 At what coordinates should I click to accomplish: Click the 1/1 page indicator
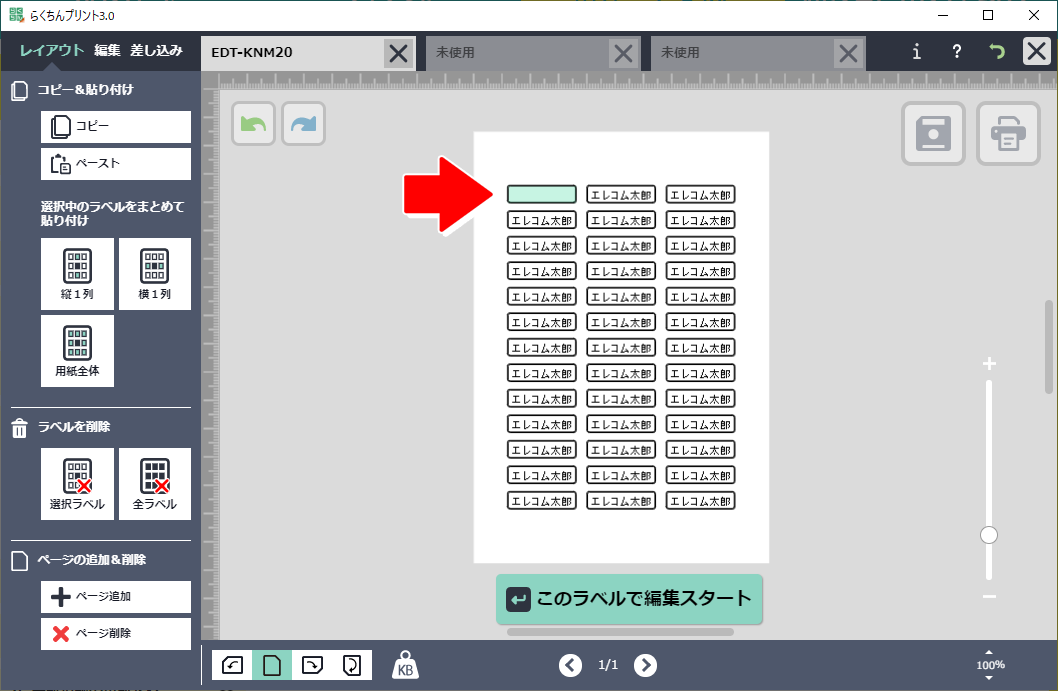[x=608, y=665]
